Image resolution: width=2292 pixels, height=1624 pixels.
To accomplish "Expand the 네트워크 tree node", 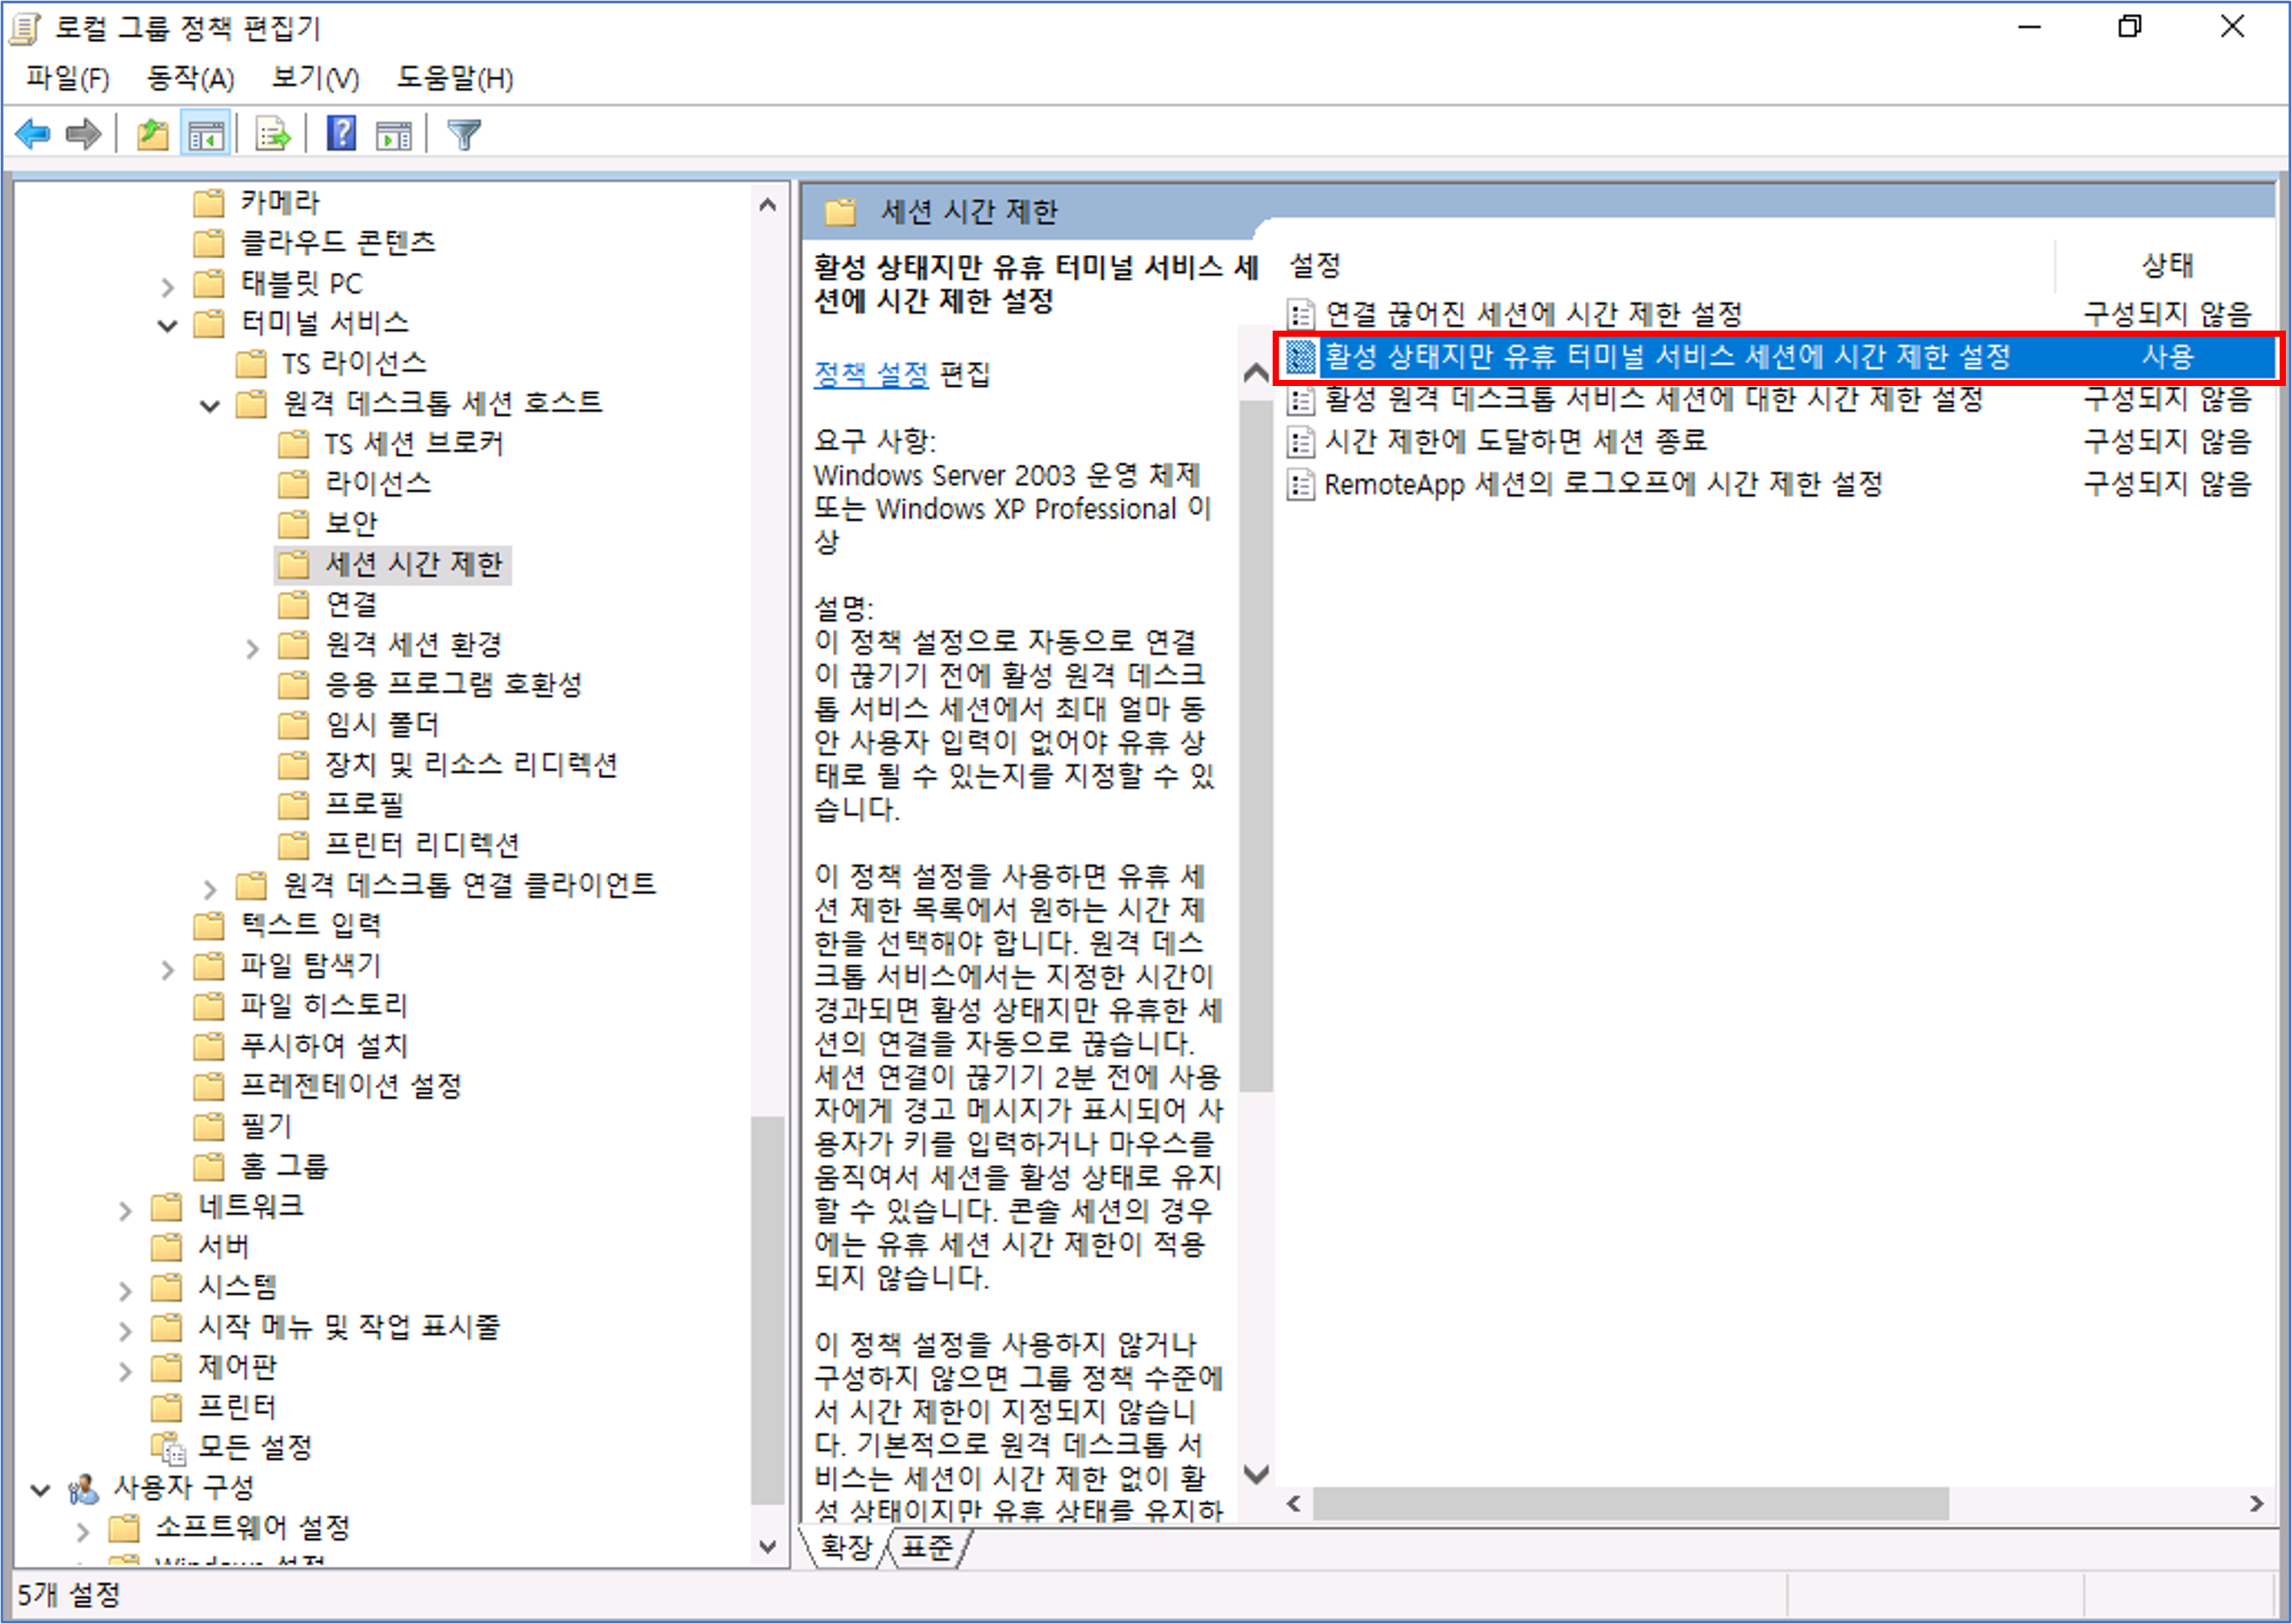I will [125, 1211].
